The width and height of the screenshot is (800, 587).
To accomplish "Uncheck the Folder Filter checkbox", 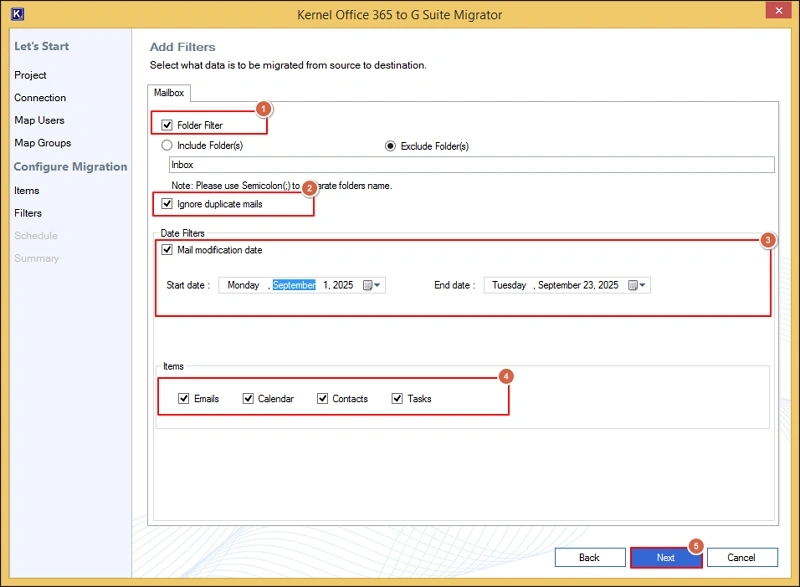I will pos(168,125).
